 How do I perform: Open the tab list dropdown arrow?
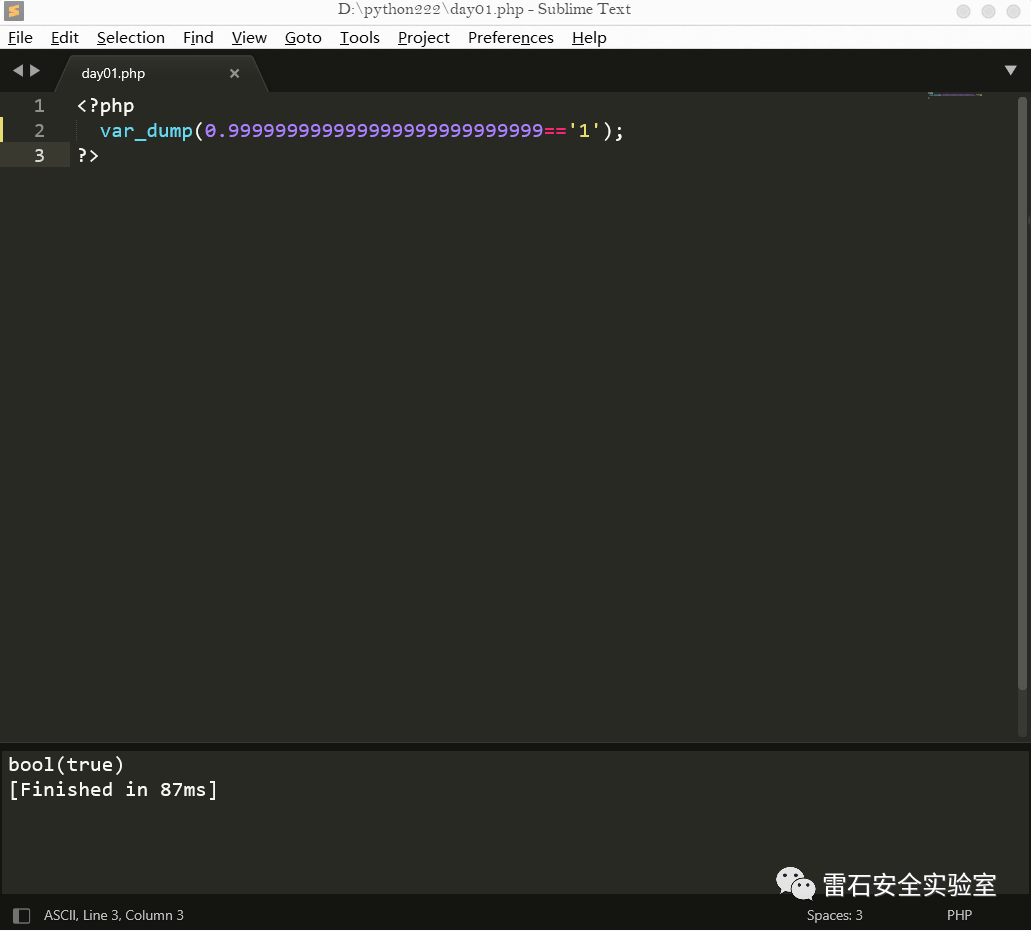coord(1010,71)
